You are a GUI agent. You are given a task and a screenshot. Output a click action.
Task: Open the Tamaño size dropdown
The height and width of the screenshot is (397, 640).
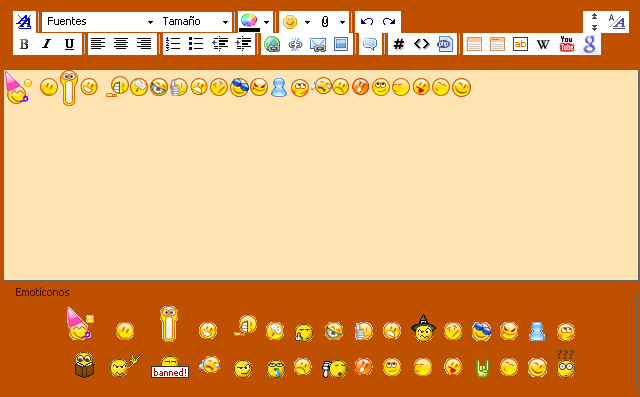tap(195, 22)
